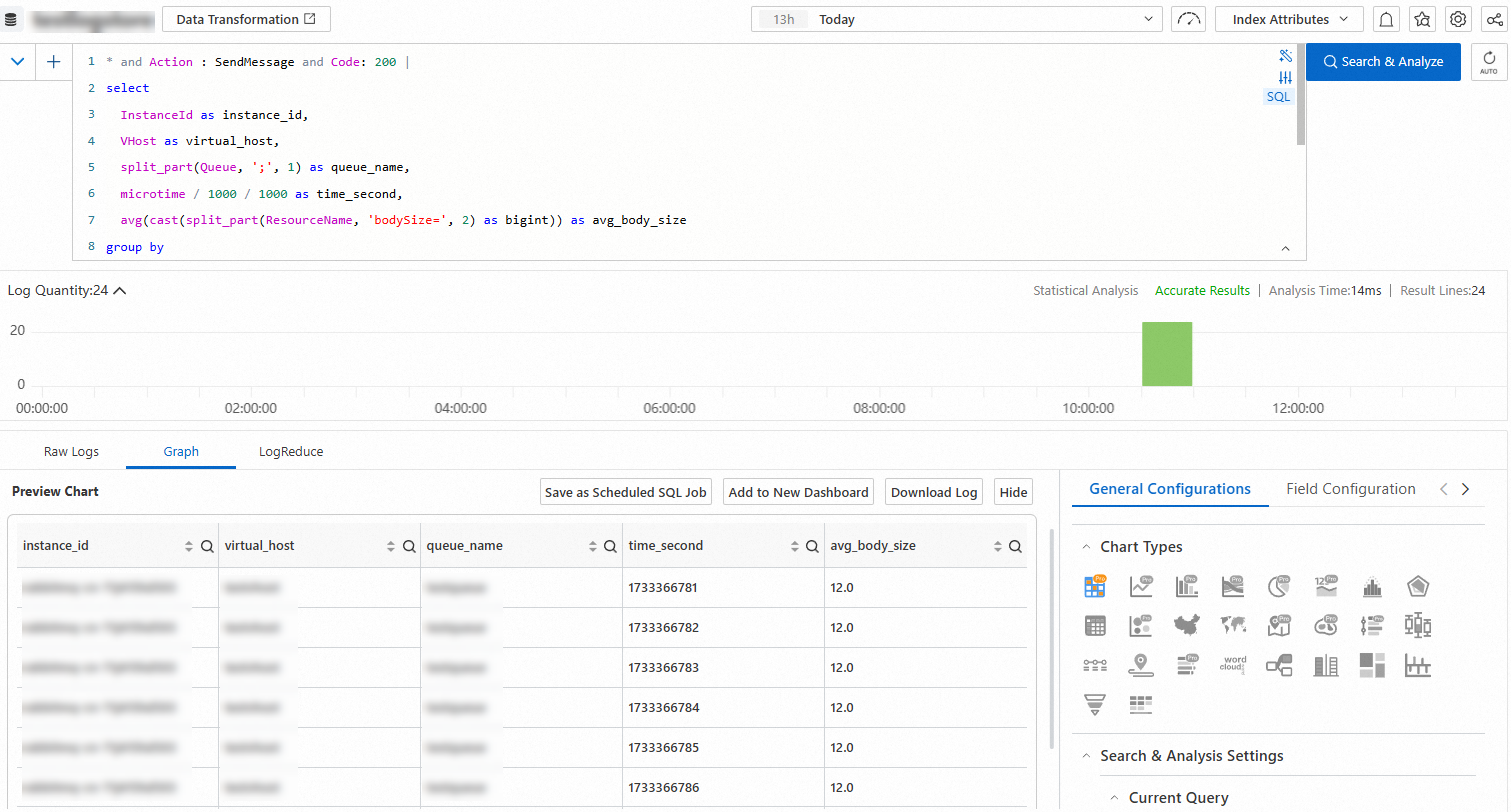
Task: Open query sliders settings icon in editor
Action: (x=1286, y=77)
